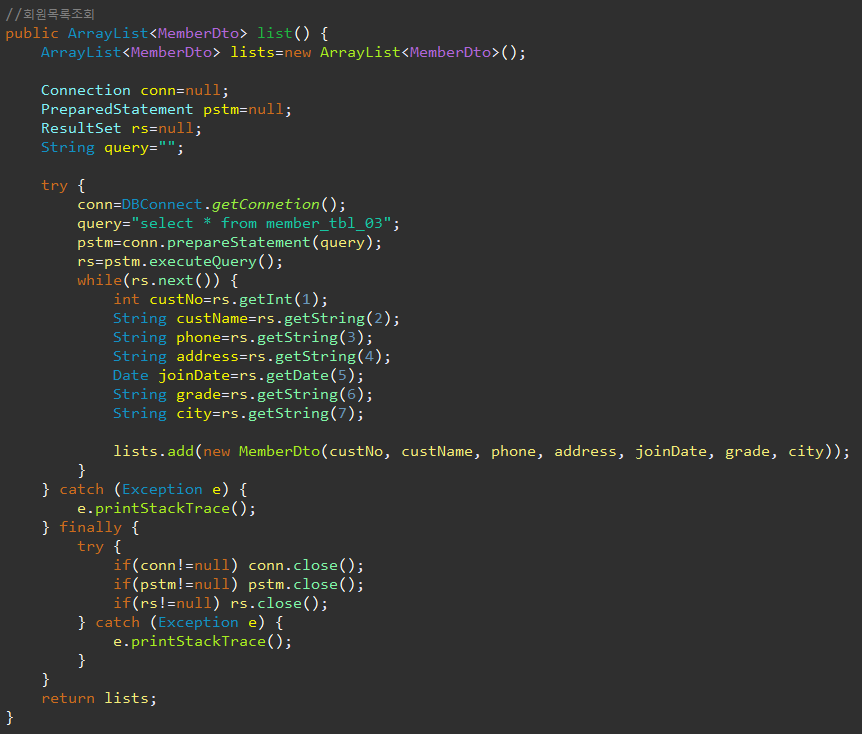Click the line "PreparedStatement pstm=null;"
This screenshot has width=862, height=734.
(x=166, y=109)
